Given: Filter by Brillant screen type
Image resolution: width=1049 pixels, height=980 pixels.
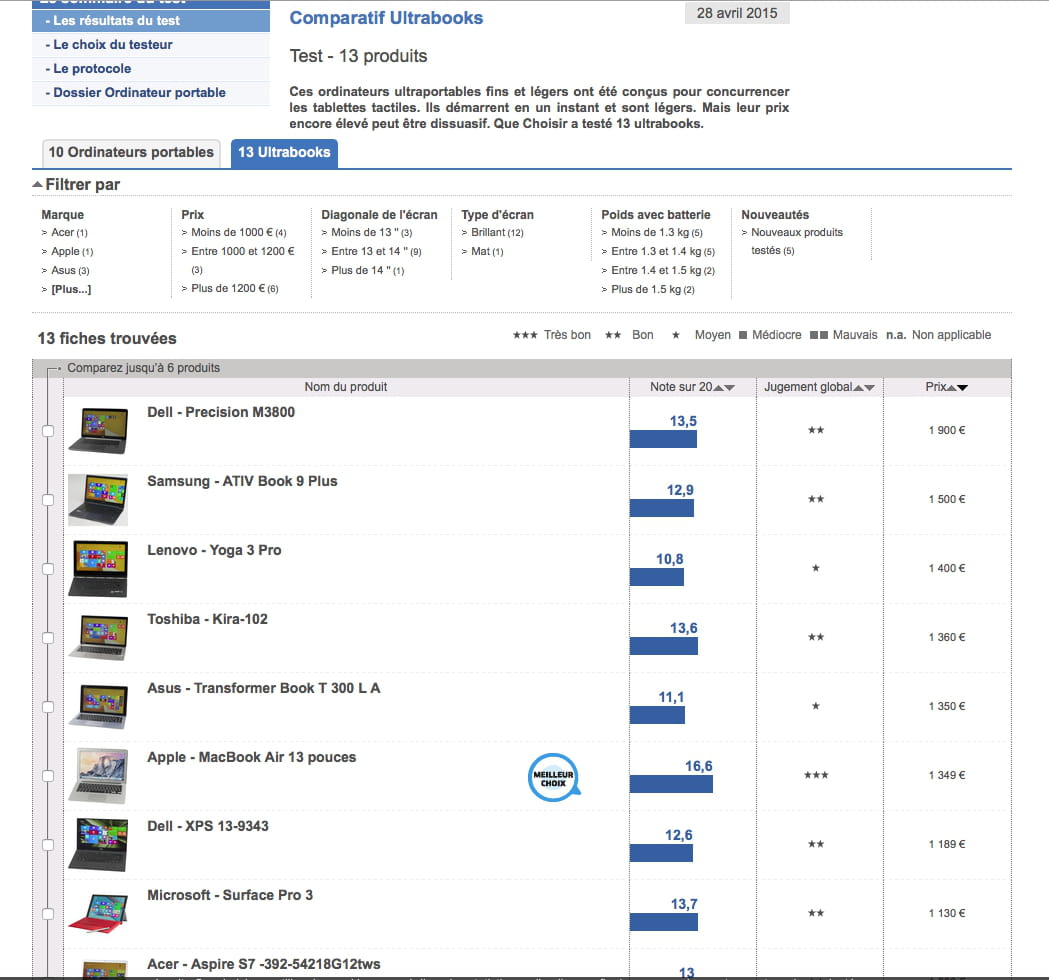Looking at the screenshot, I should (497, 233).
